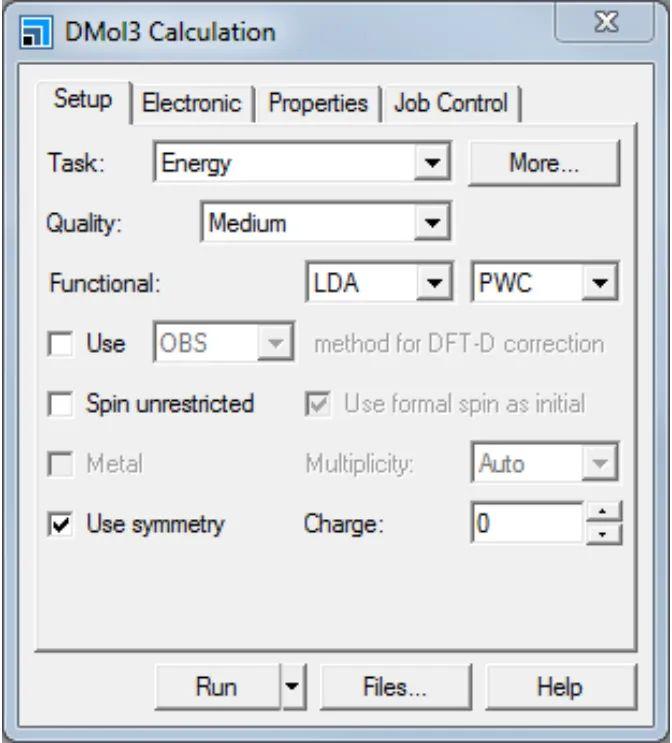Viewport: 672px width, 743px height.
Task: Switch to the Electronic tab
Action: point(191,103)
